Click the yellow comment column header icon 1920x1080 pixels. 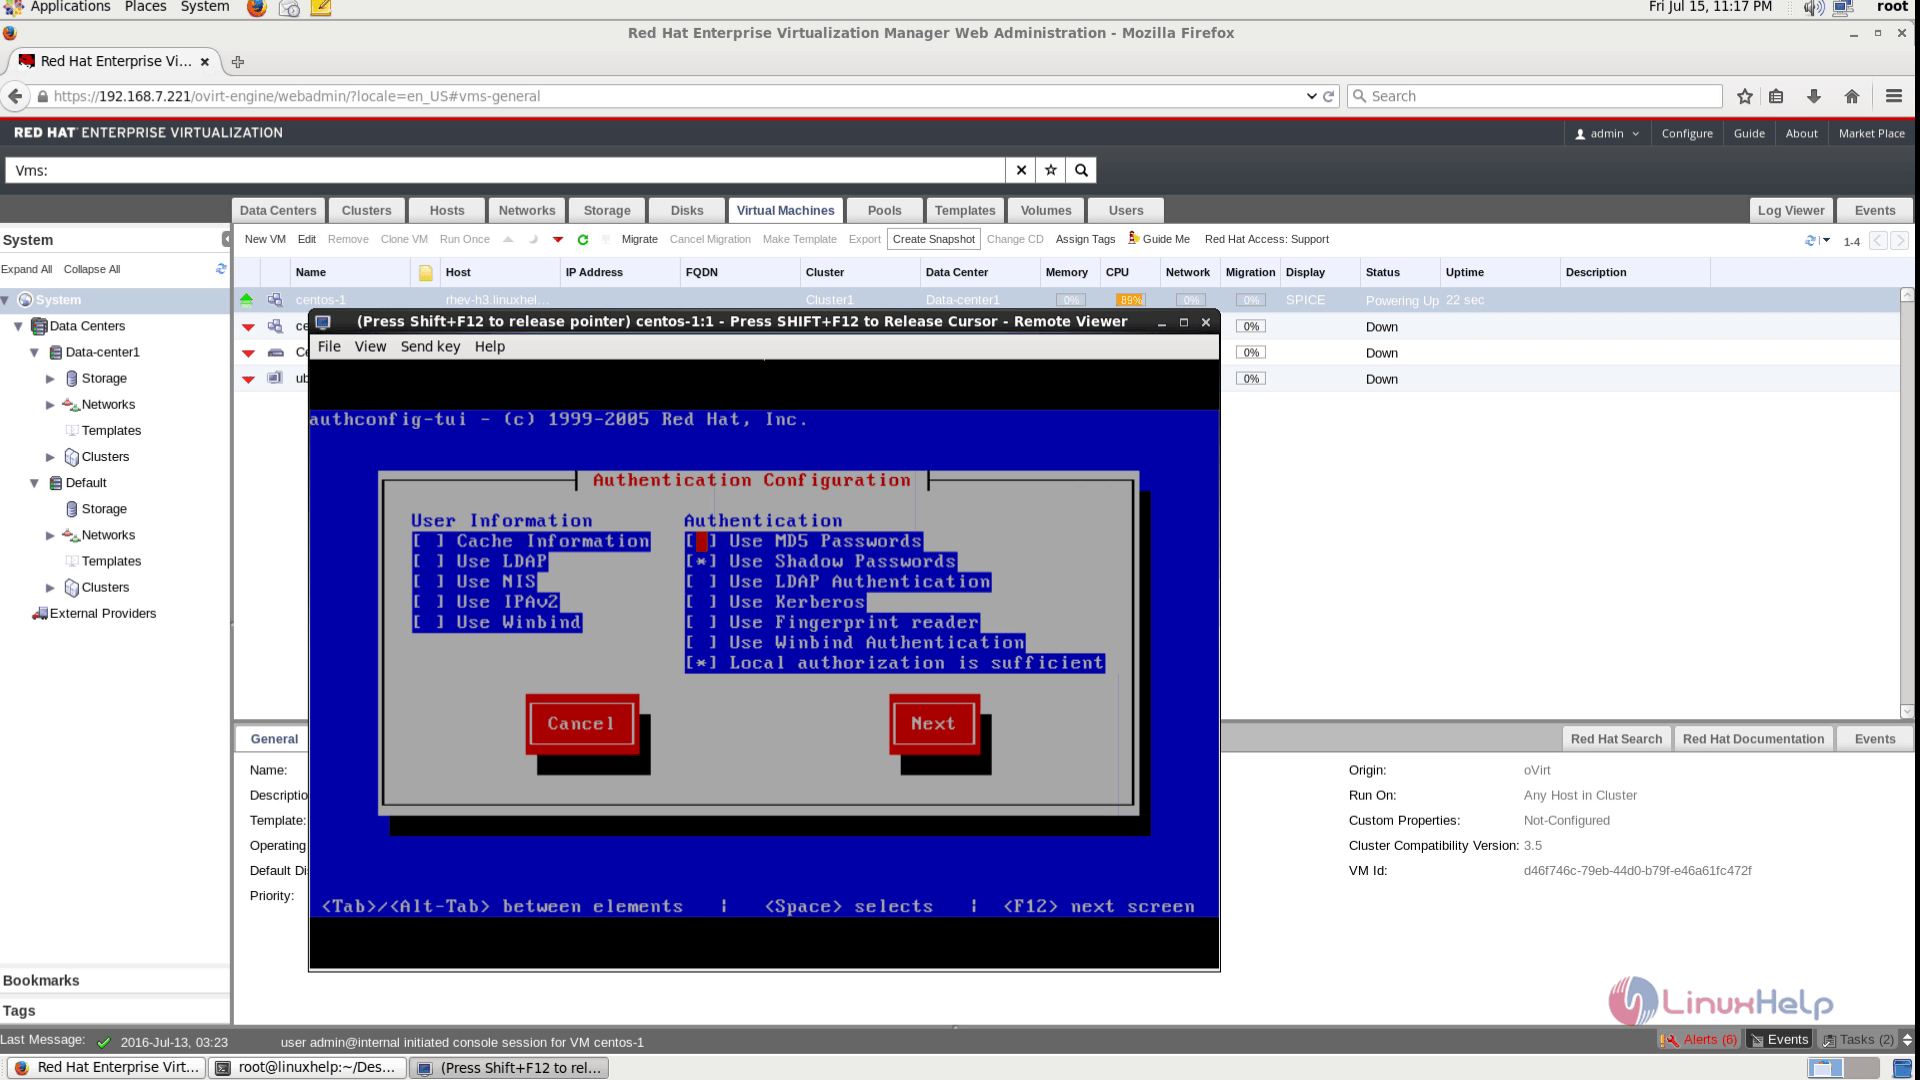tap(425, 273)
